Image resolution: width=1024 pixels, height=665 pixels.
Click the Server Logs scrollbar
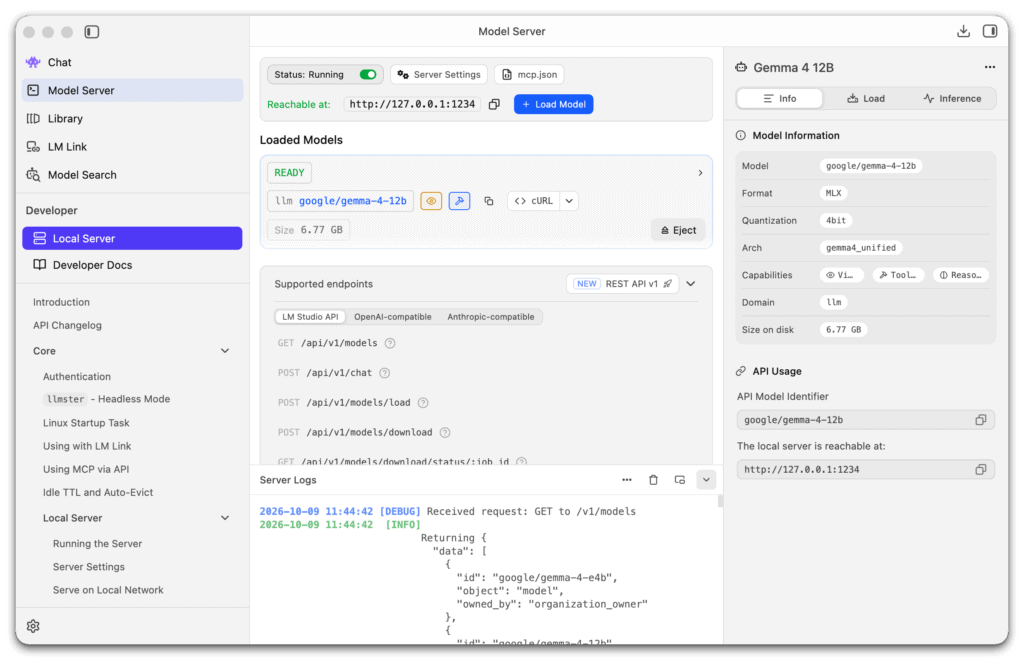click(720, 502)
